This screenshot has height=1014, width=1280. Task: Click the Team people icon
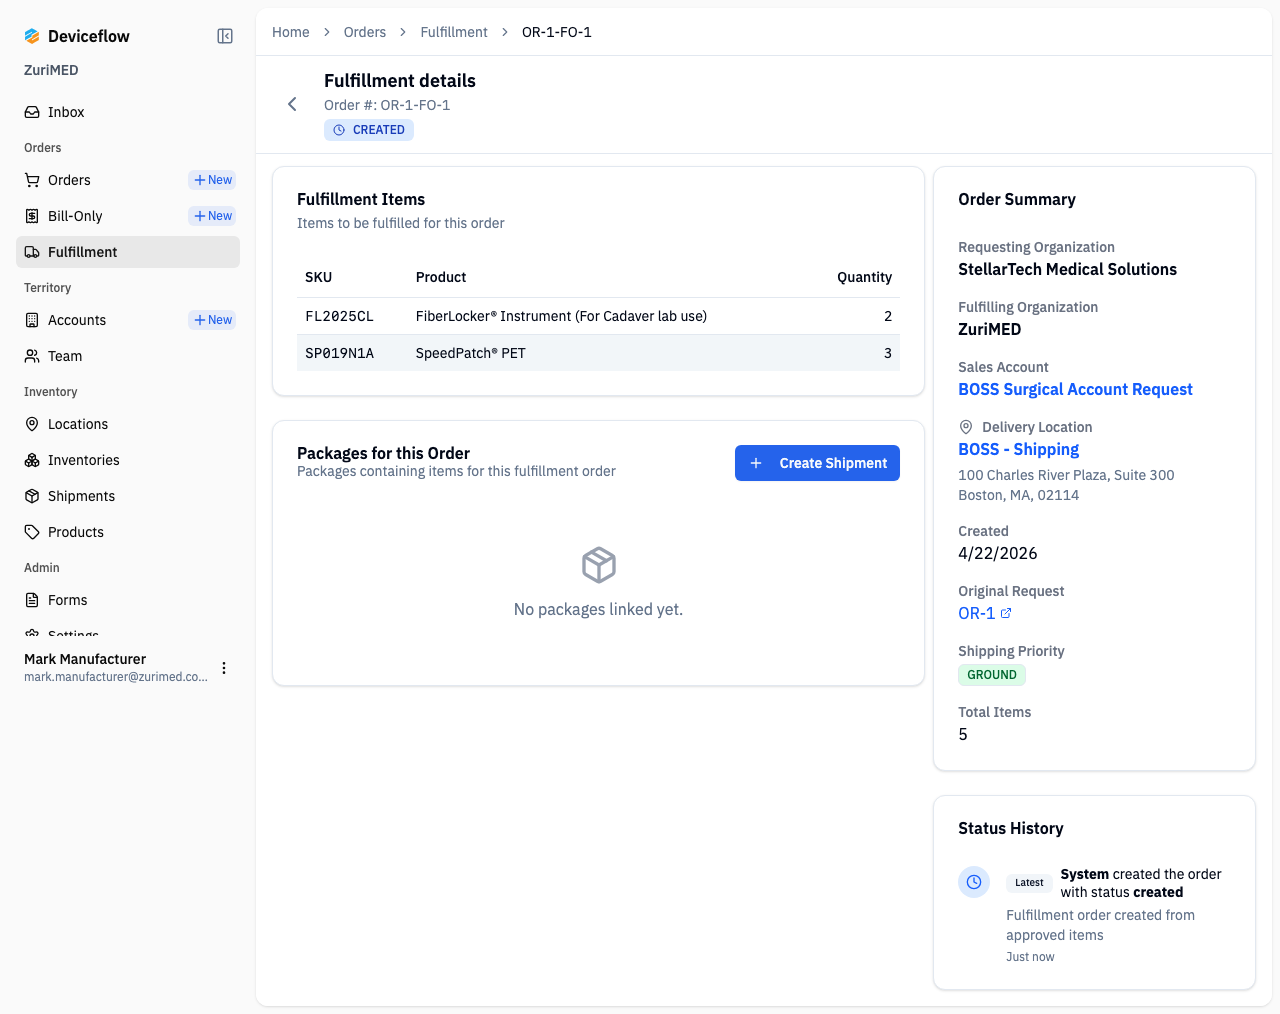pos(32,356)
